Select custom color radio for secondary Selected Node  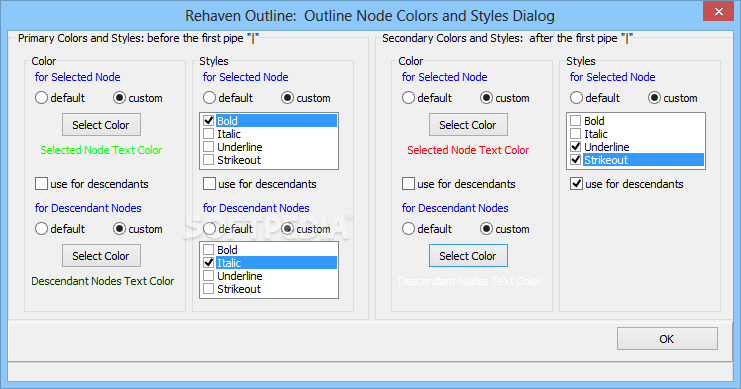pyautogui.click(x=486, y=98)
